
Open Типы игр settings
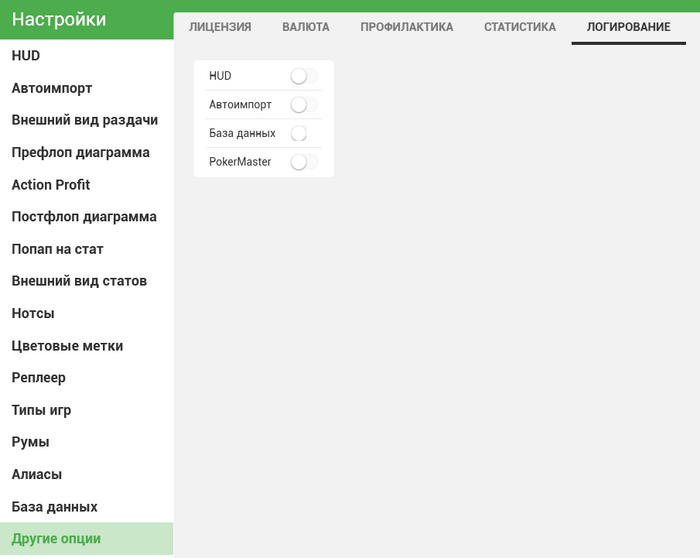click(x=87, y=410)
